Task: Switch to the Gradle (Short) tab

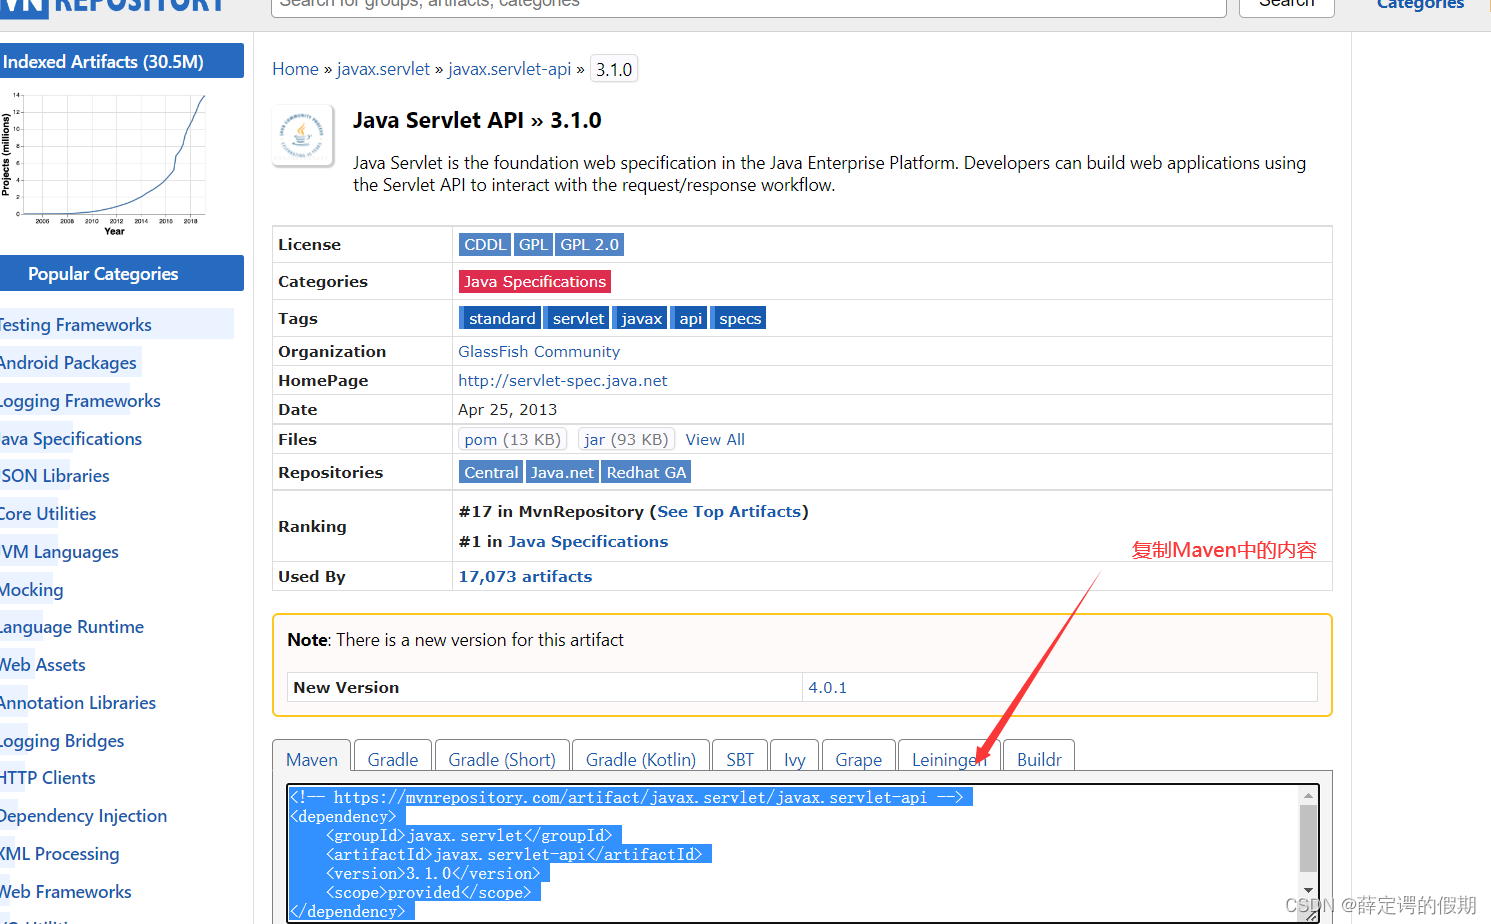Action: click(x=502, y=757)
